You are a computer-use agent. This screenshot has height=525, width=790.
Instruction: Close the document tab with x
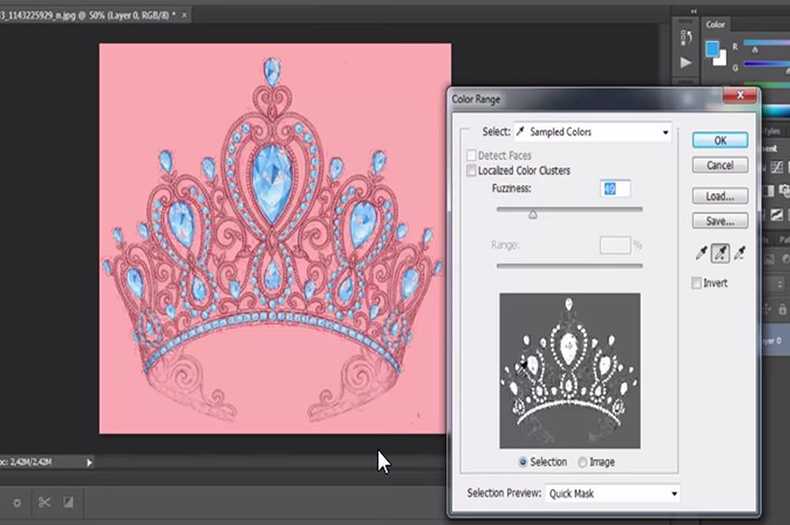[x=184, y=15]
